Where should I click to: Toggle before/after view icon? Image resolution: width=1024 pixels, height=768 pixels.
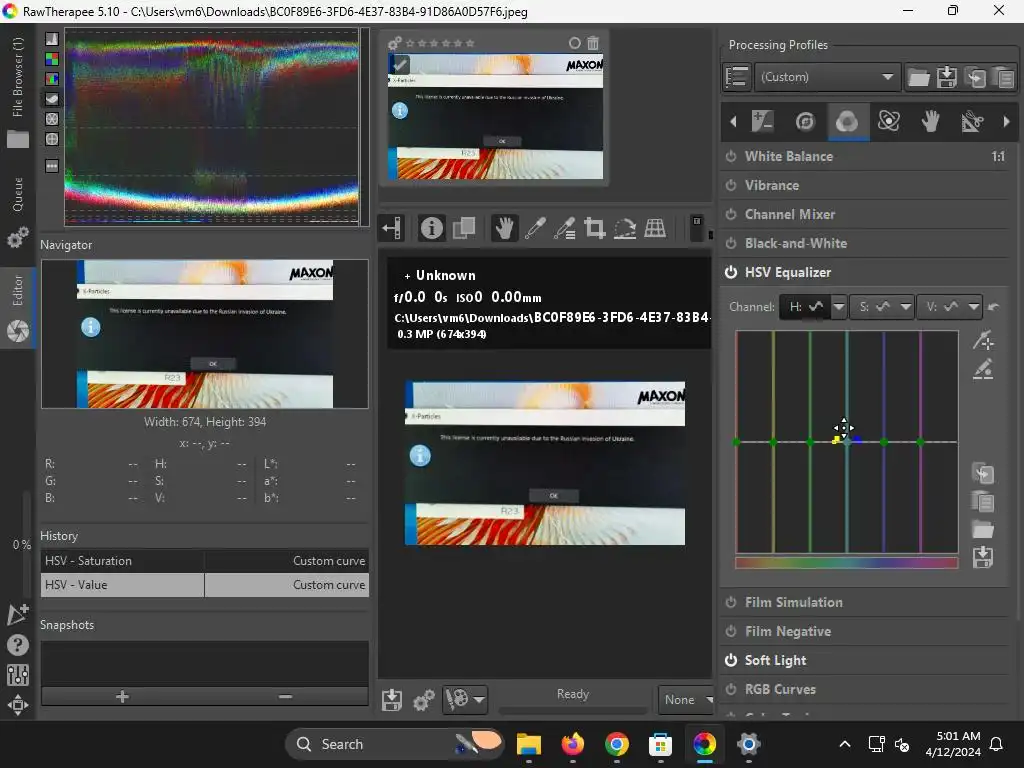click(464, 228)
